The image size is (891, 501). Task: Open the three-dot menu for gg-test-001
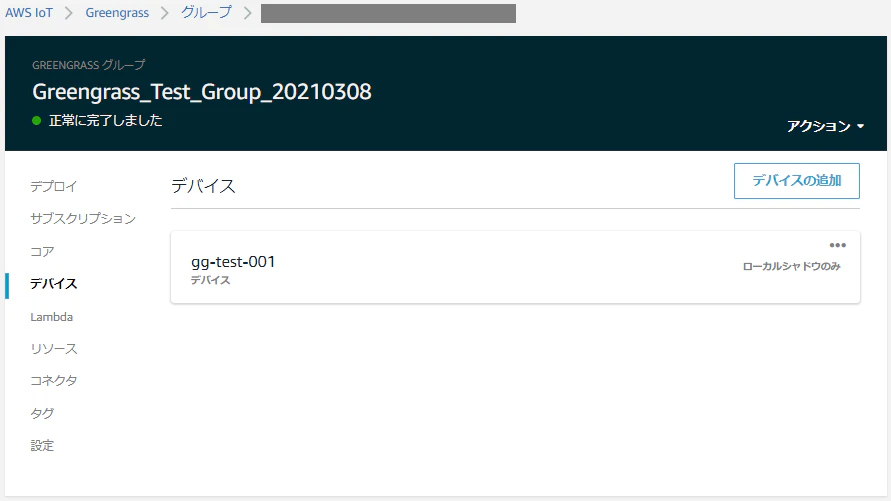pyautogui.click(x=838, y=245)
